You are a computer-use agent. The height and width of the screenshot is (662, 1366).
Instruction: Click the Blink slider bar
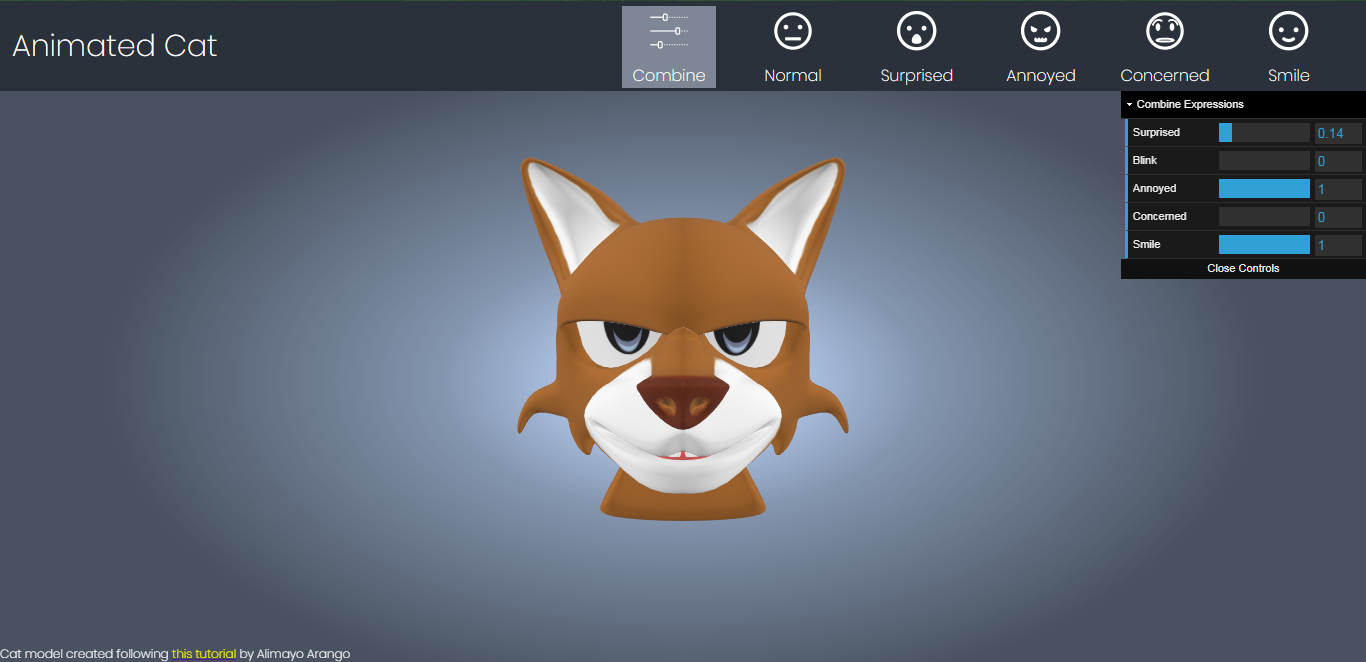coord(1264,160)
